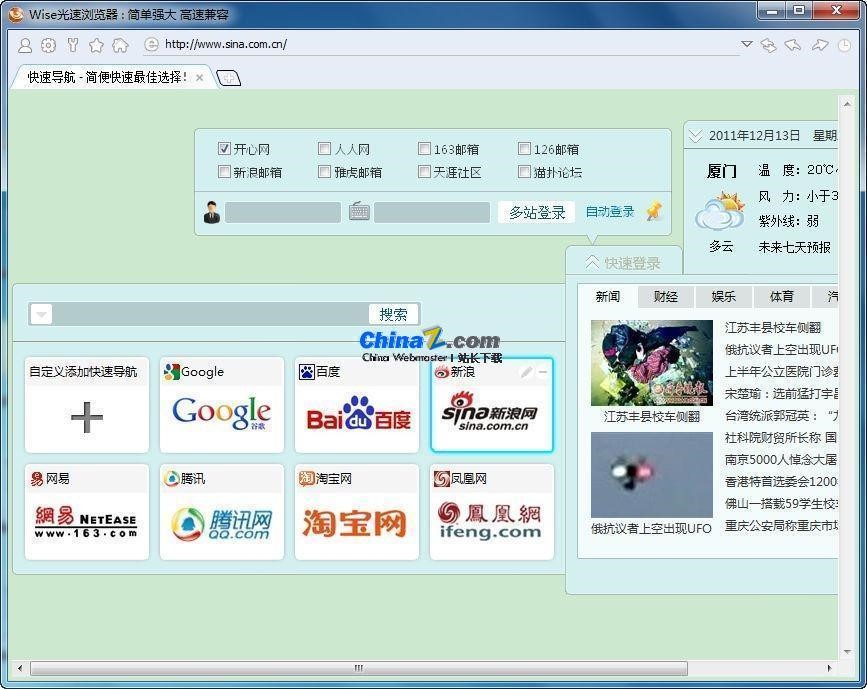Collapse the 快速登录 panel
Viewport: 867px width, 689px height.
click(x=592, y=263)
